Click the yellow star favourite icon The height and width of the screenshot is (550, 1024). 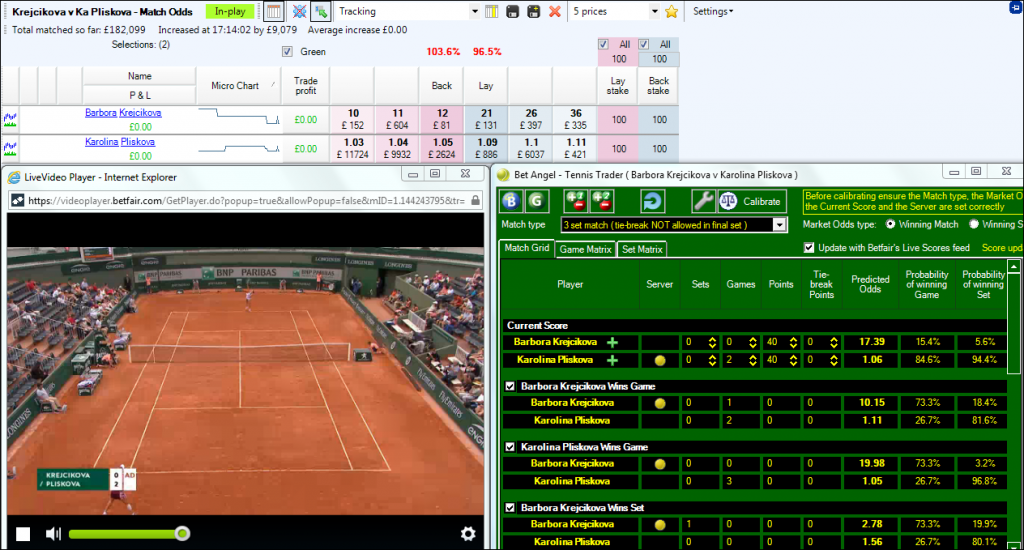[x=671, y=11]
